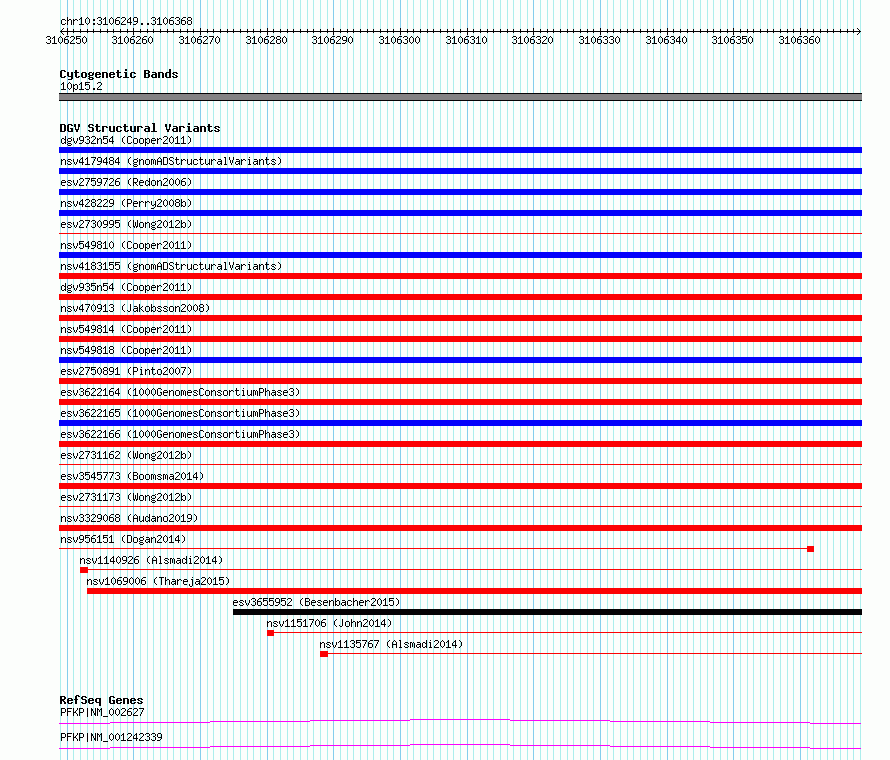Select nsv1151706 (John2014) label
The image size is (890, 760).
click(329, 623)
